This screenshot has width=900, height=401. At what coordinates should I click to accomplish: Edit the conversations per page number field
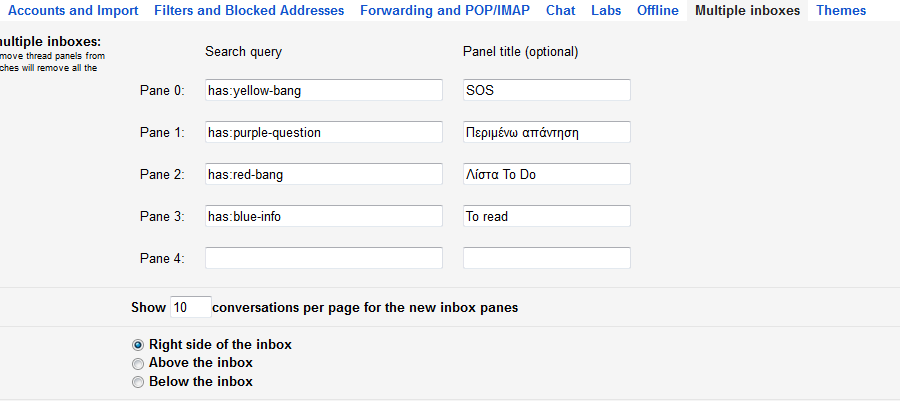point(190,307)
